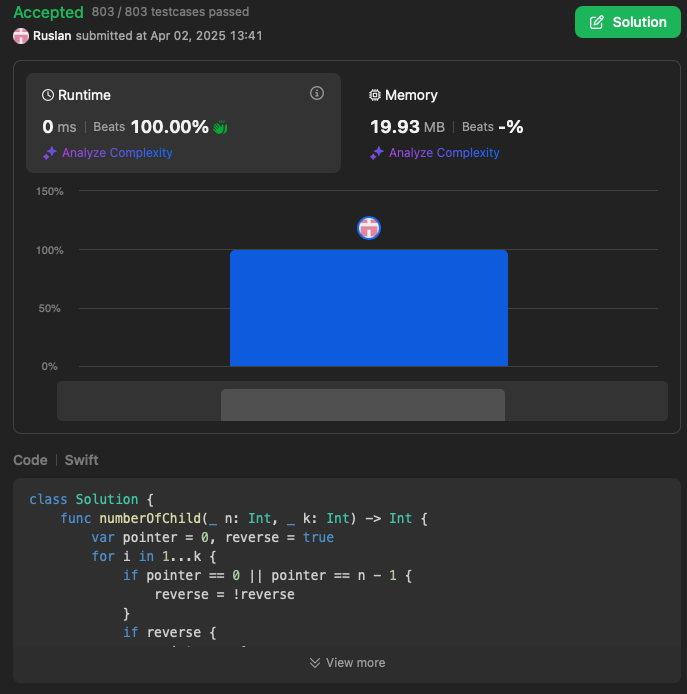Screen dimensions: 687x694
Task: Click the sparkle icon under Memory stats
Action: (x=376, y=153)
